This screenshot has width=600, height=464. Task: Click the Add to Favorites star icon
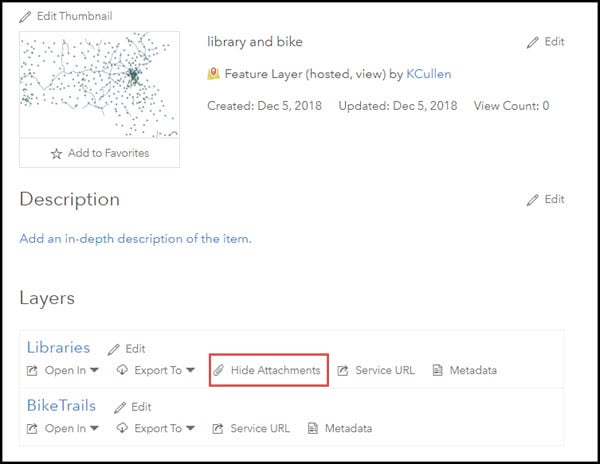pyautogui.click(x=57, y=153)
